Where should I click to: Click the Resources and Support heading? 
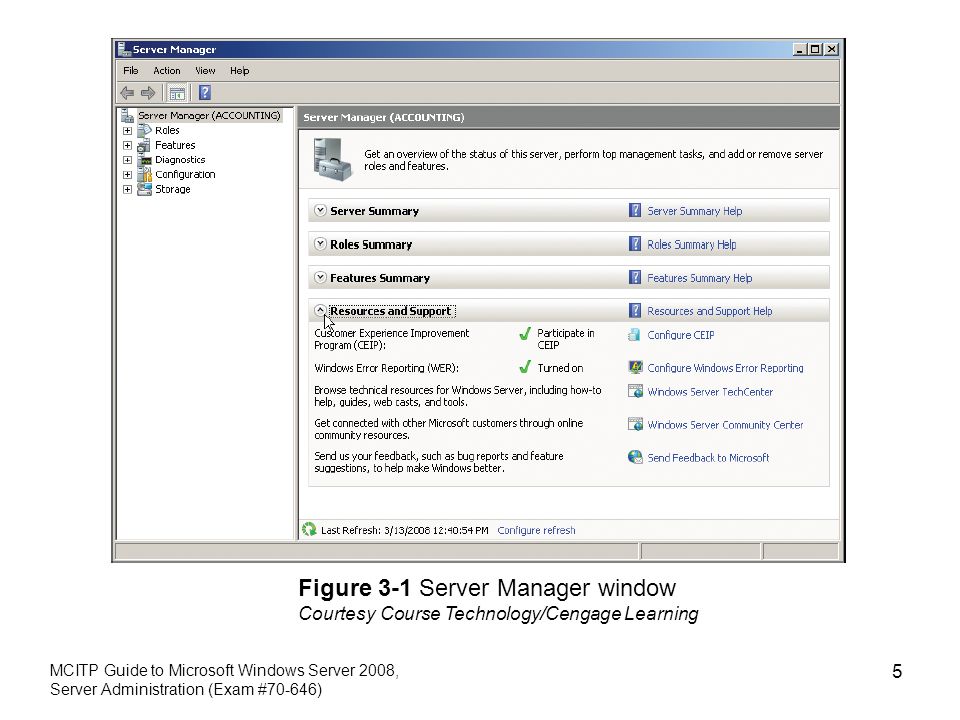tap(392, 311)
